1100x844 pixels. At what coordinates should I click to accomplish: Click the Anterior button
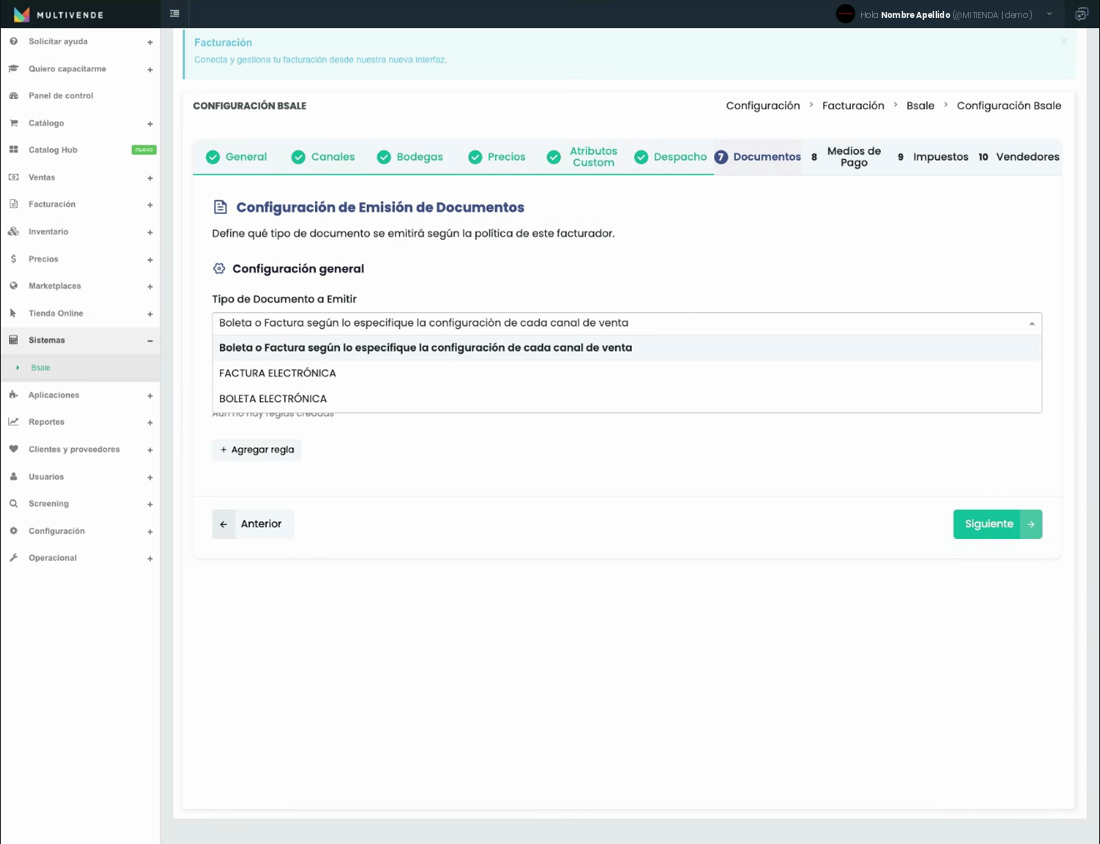[x=253, y=524]
